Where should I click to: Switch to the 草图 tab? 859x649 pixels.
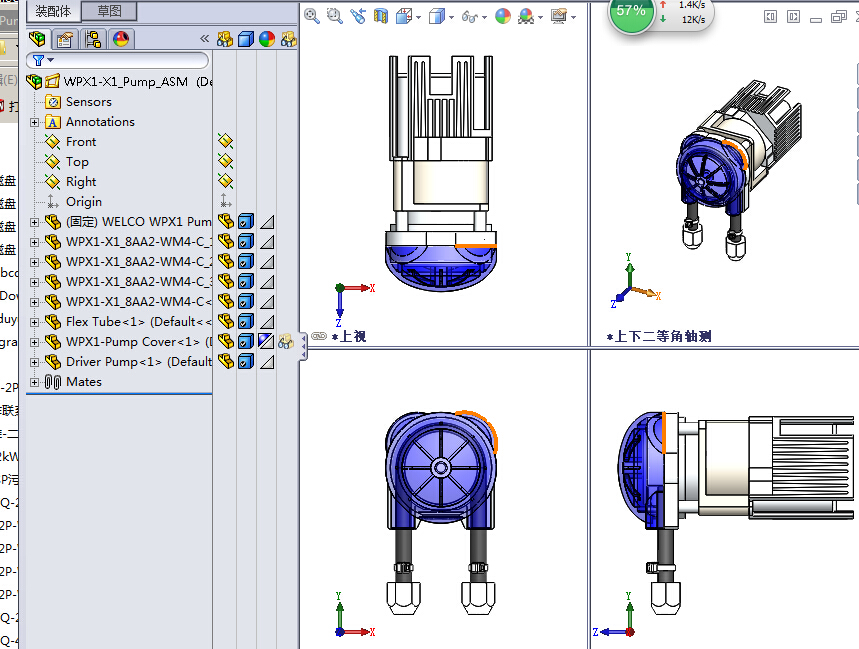pyautogui.click(x=109, y=12)
